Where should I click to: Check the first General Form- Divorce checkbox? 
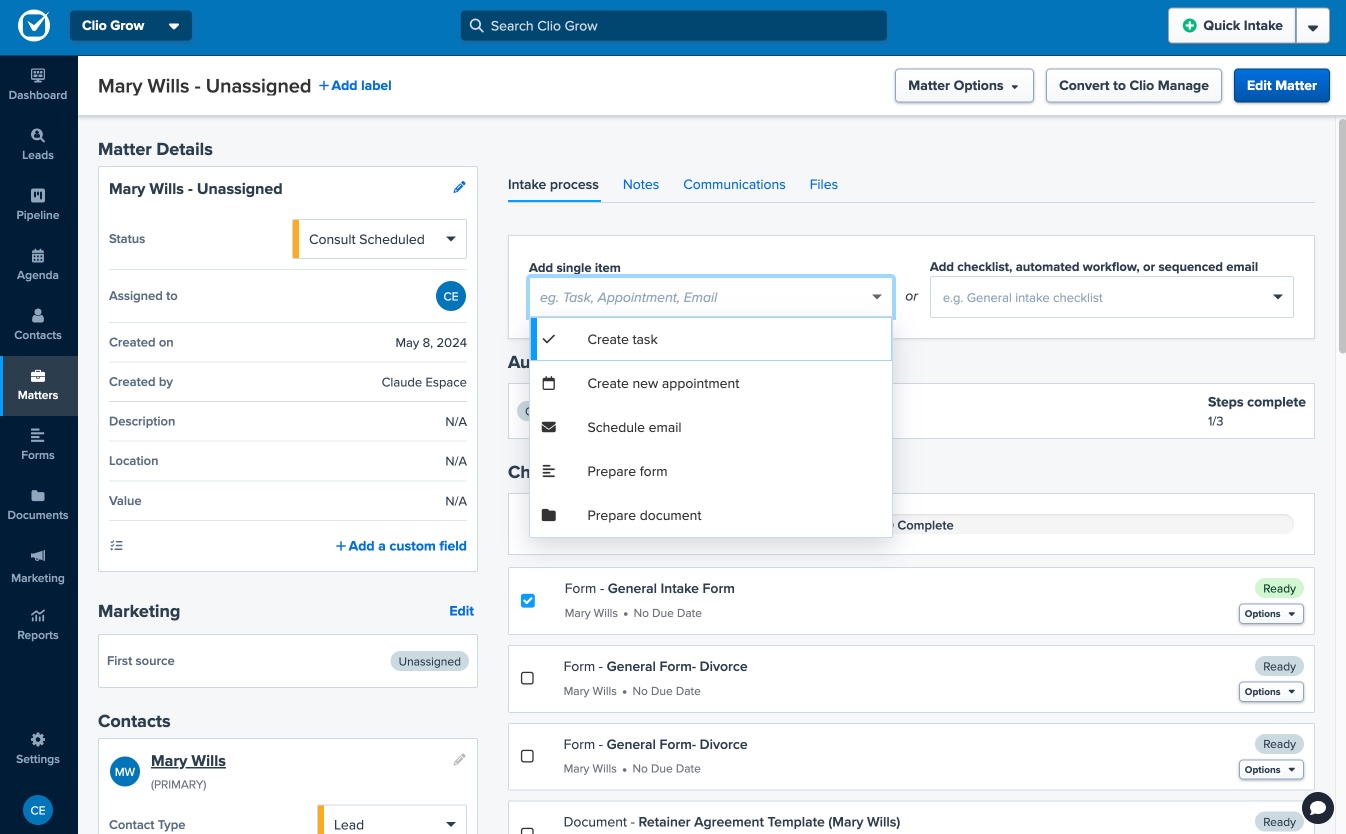[528, 678]
